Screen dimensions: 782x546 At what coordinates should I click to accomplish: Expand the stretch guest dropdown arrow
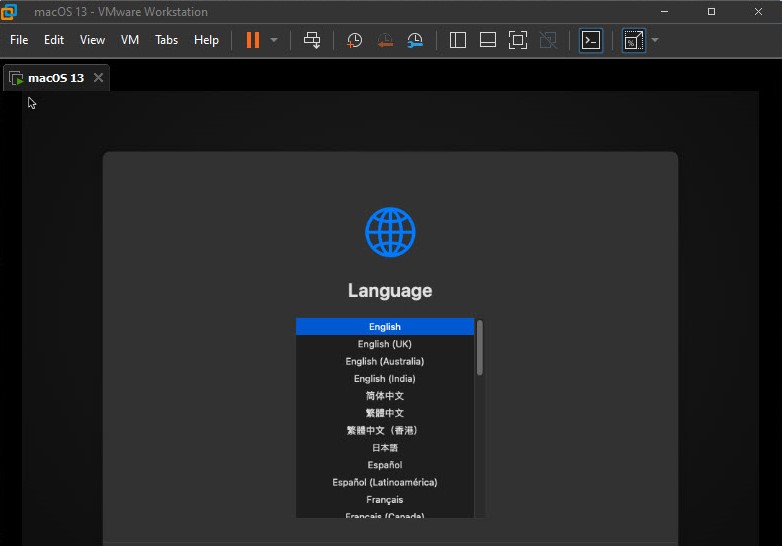click(655, 40)
